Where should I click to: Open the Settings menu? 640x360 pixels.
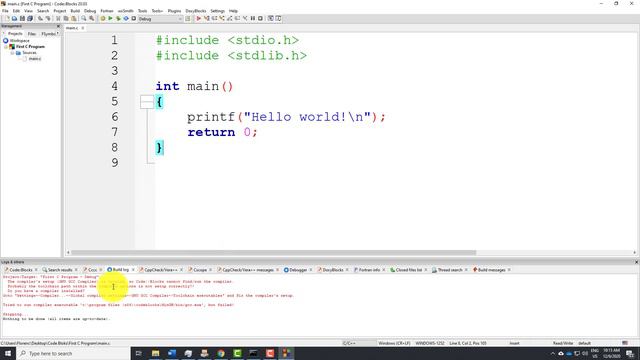pyautogui.click(x=217, y=11)
